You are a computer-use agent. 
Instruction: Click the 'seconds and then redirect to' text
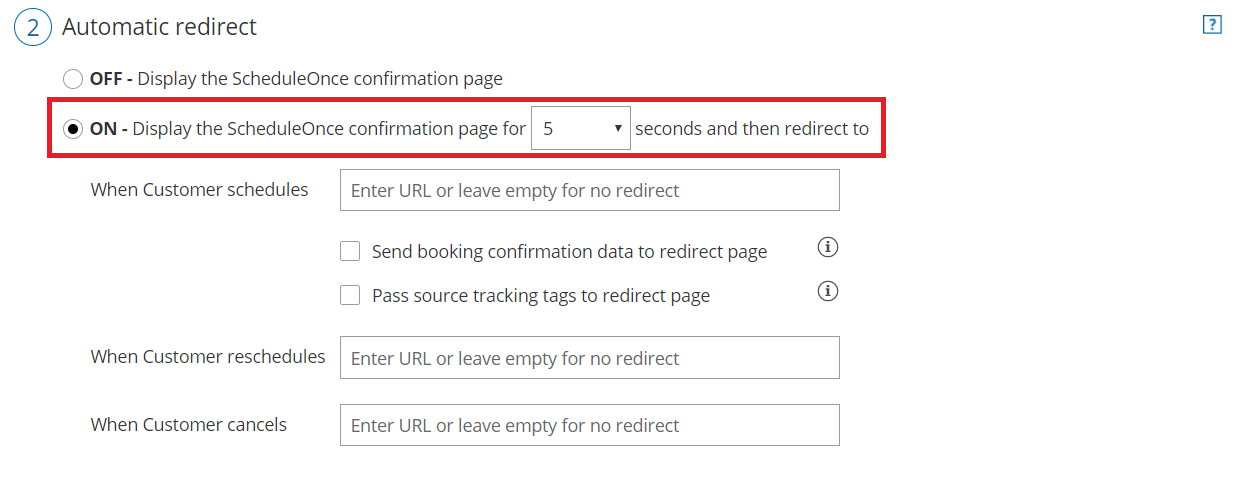751,129
